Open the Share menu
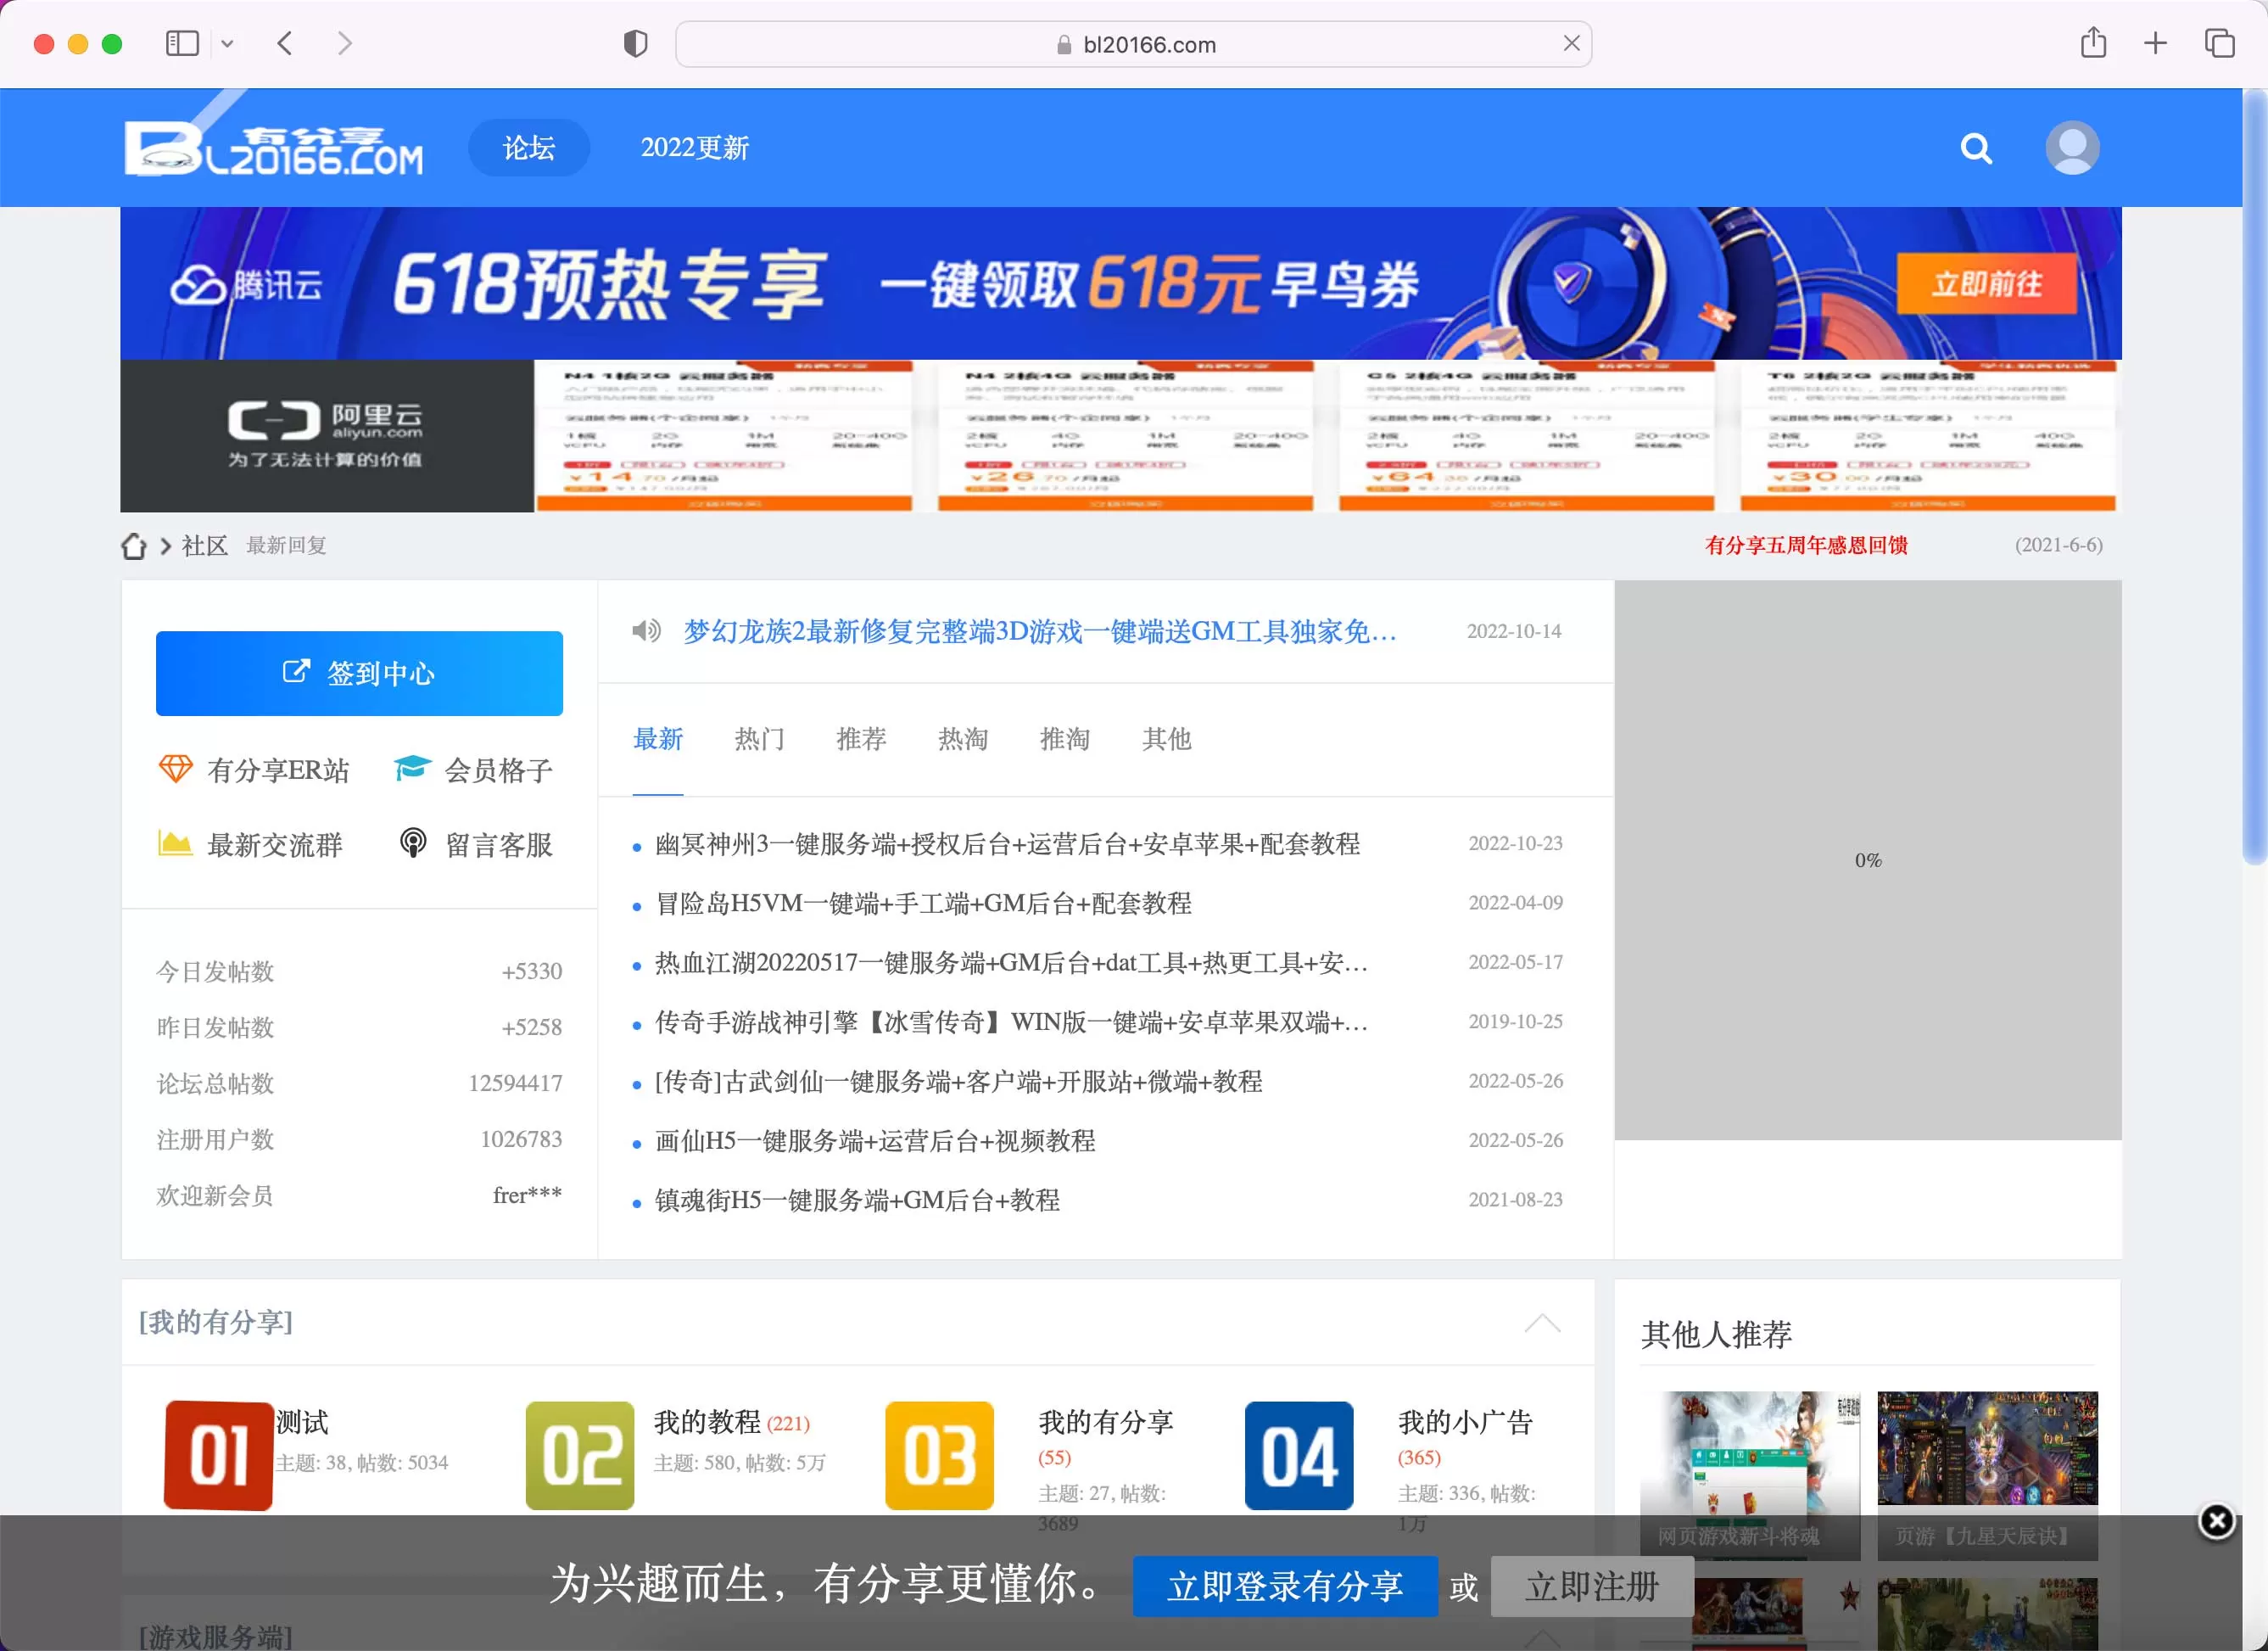This screenshot has height=1651, width=2268. [2093, 42]
